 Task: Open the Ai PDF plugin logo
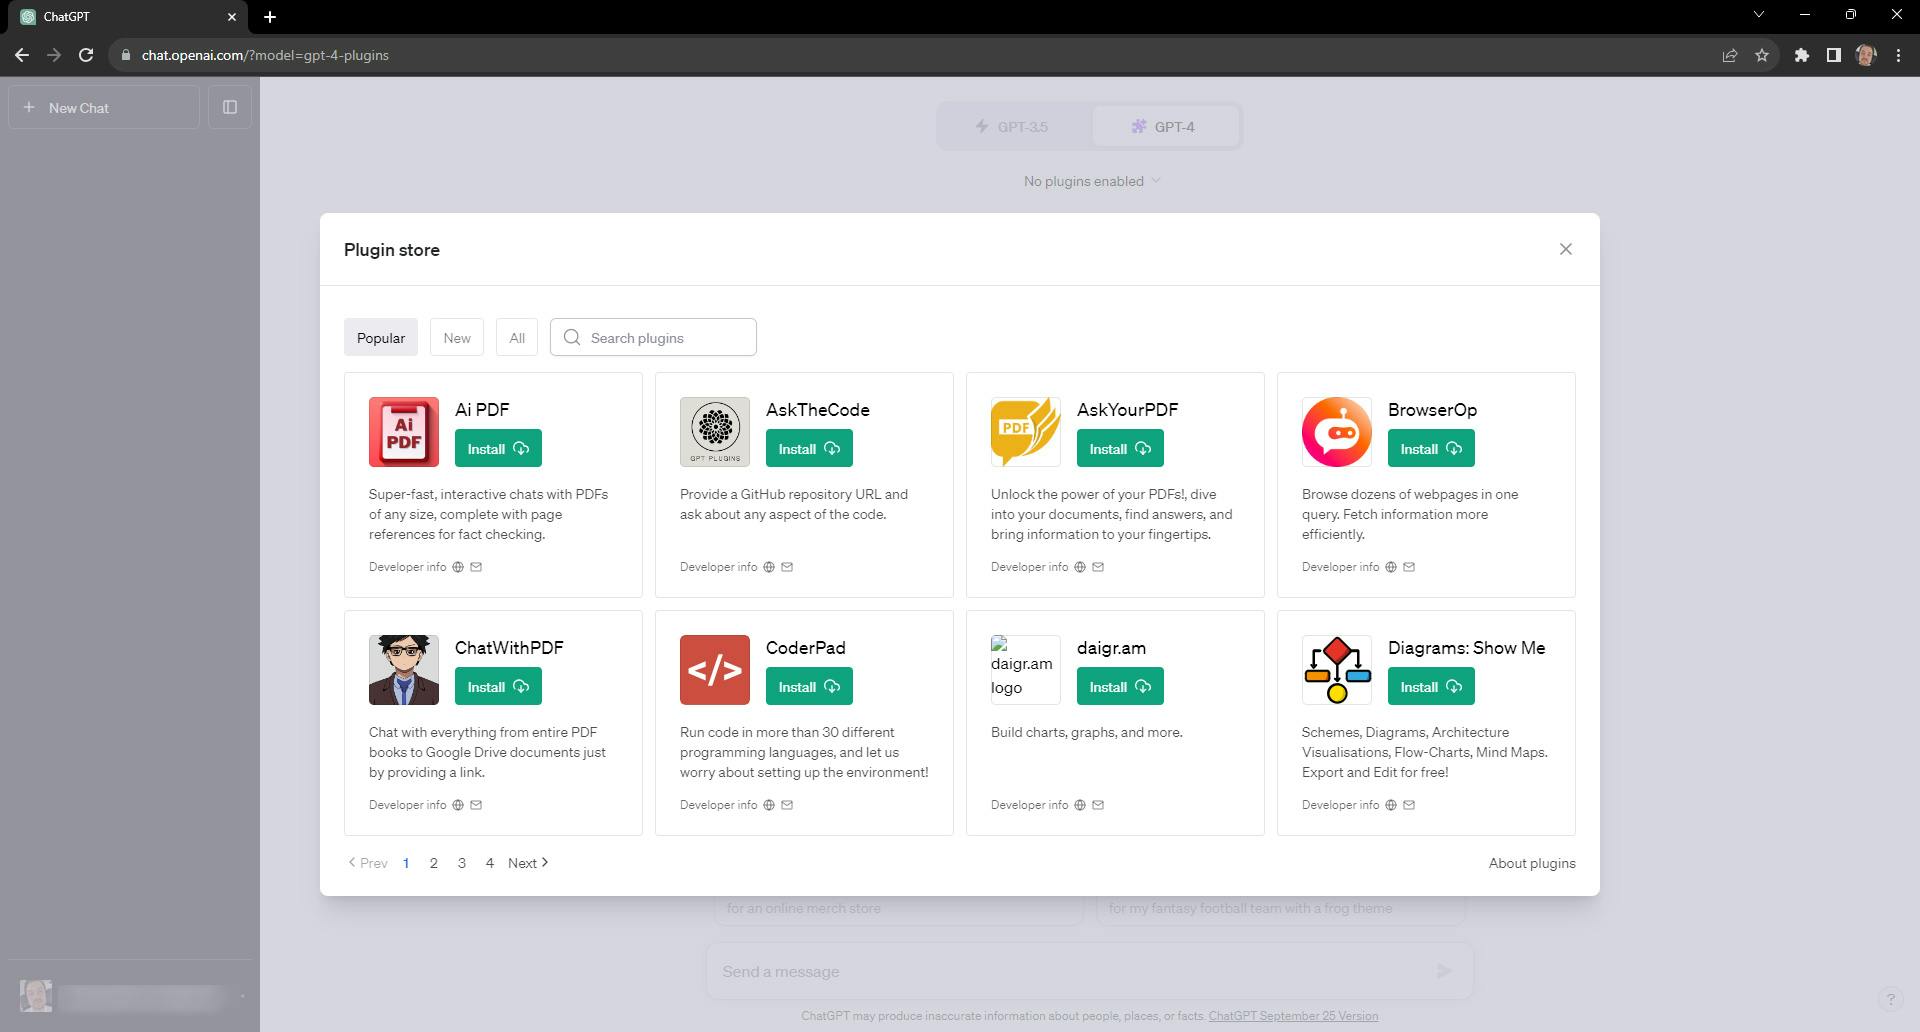pos(404,432)
